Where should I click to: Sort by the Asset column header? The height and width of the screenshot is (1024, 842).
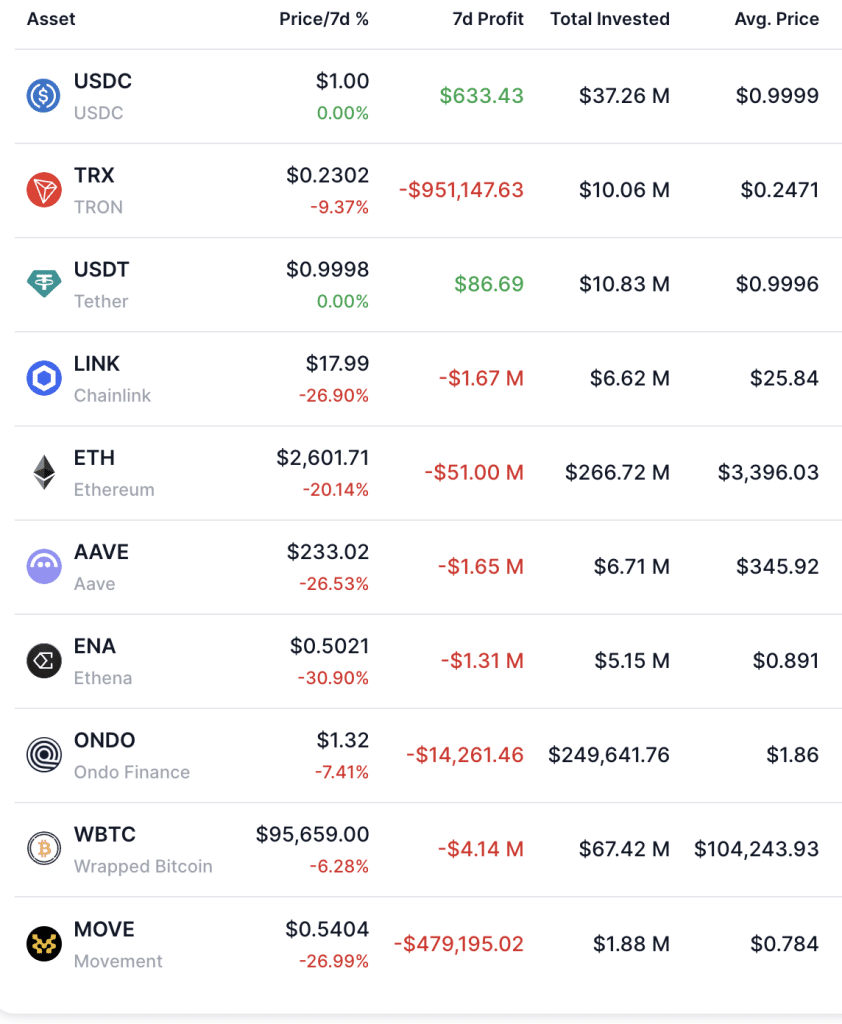coord(51,19)
